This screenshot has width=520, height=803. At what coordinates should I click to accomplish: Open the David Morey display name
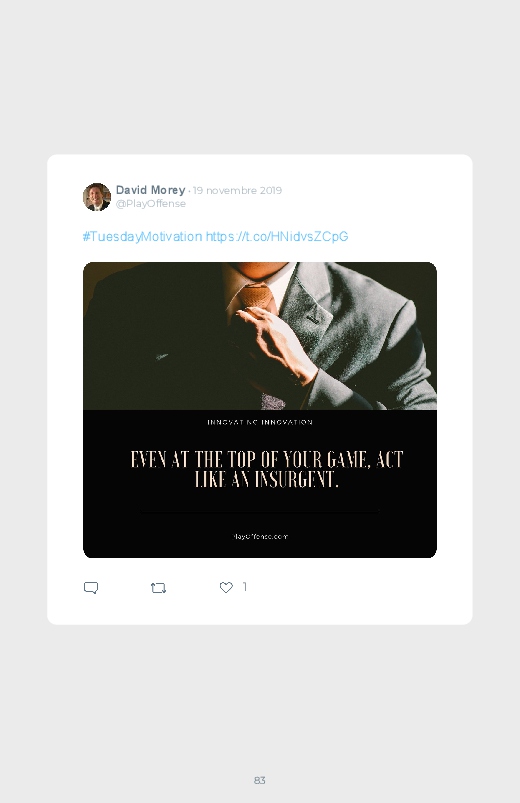point(150,190)
